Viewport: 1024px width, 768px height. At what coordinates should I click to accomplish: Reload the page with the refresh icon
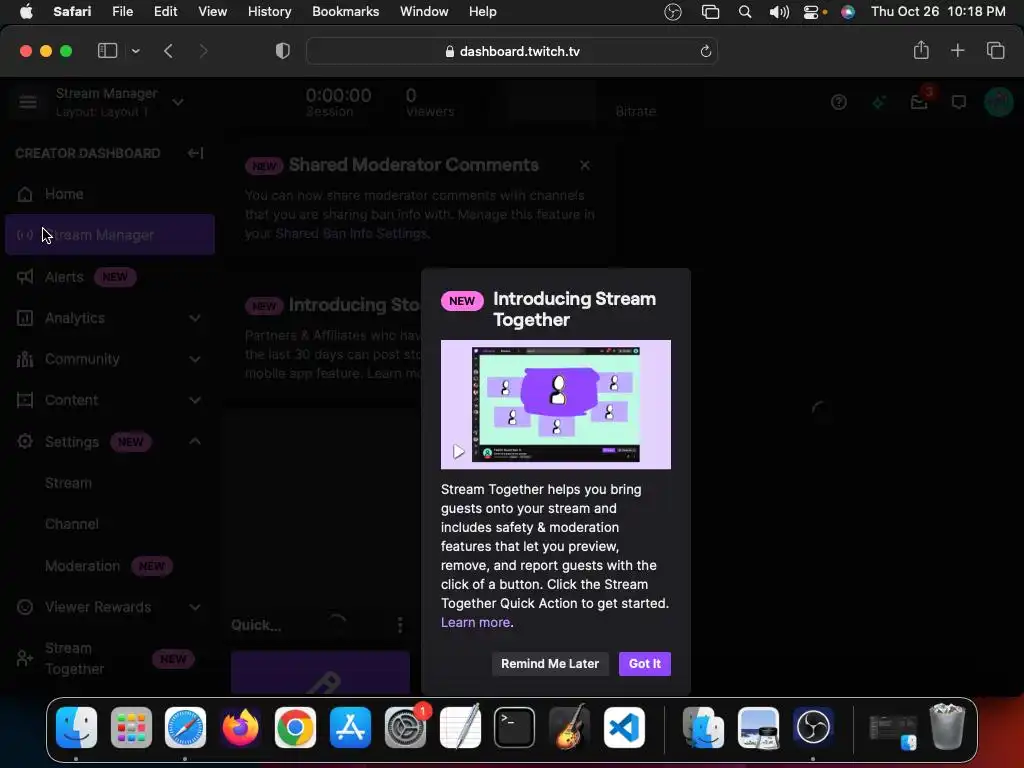(705, 51)
